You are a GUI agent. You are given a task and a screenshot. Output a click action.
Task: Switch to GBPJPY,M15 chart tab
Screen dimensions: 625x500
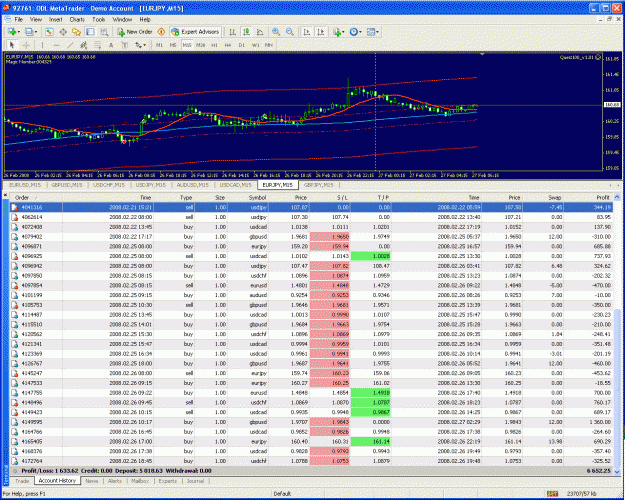click(x=318, y=185)
